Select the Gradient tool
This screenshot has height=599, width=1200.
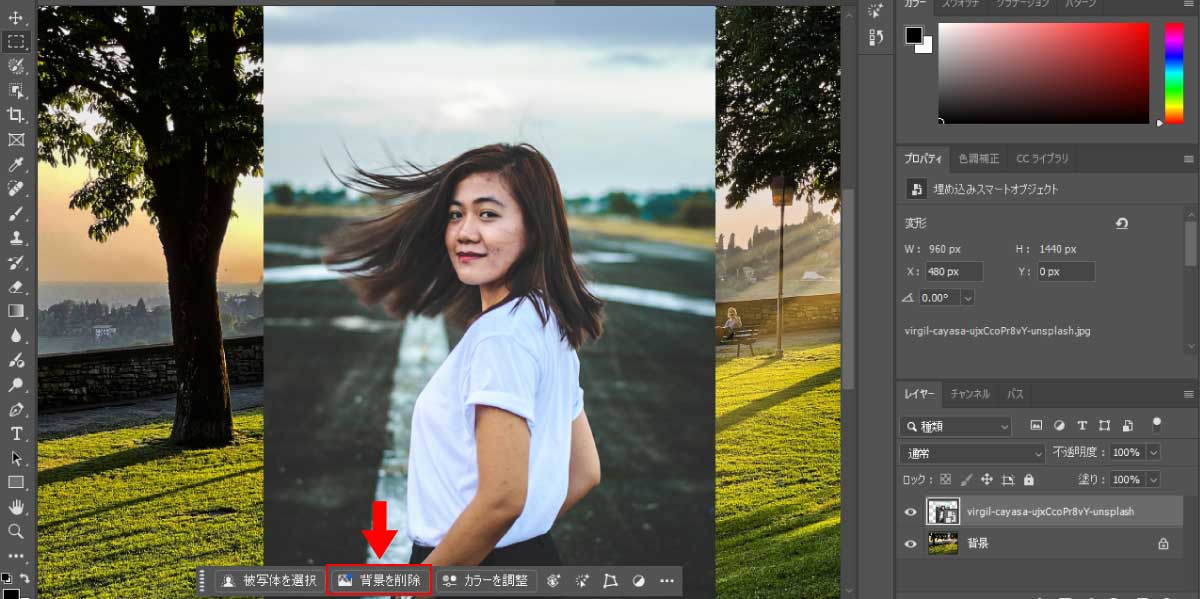[x=16, y=311]
